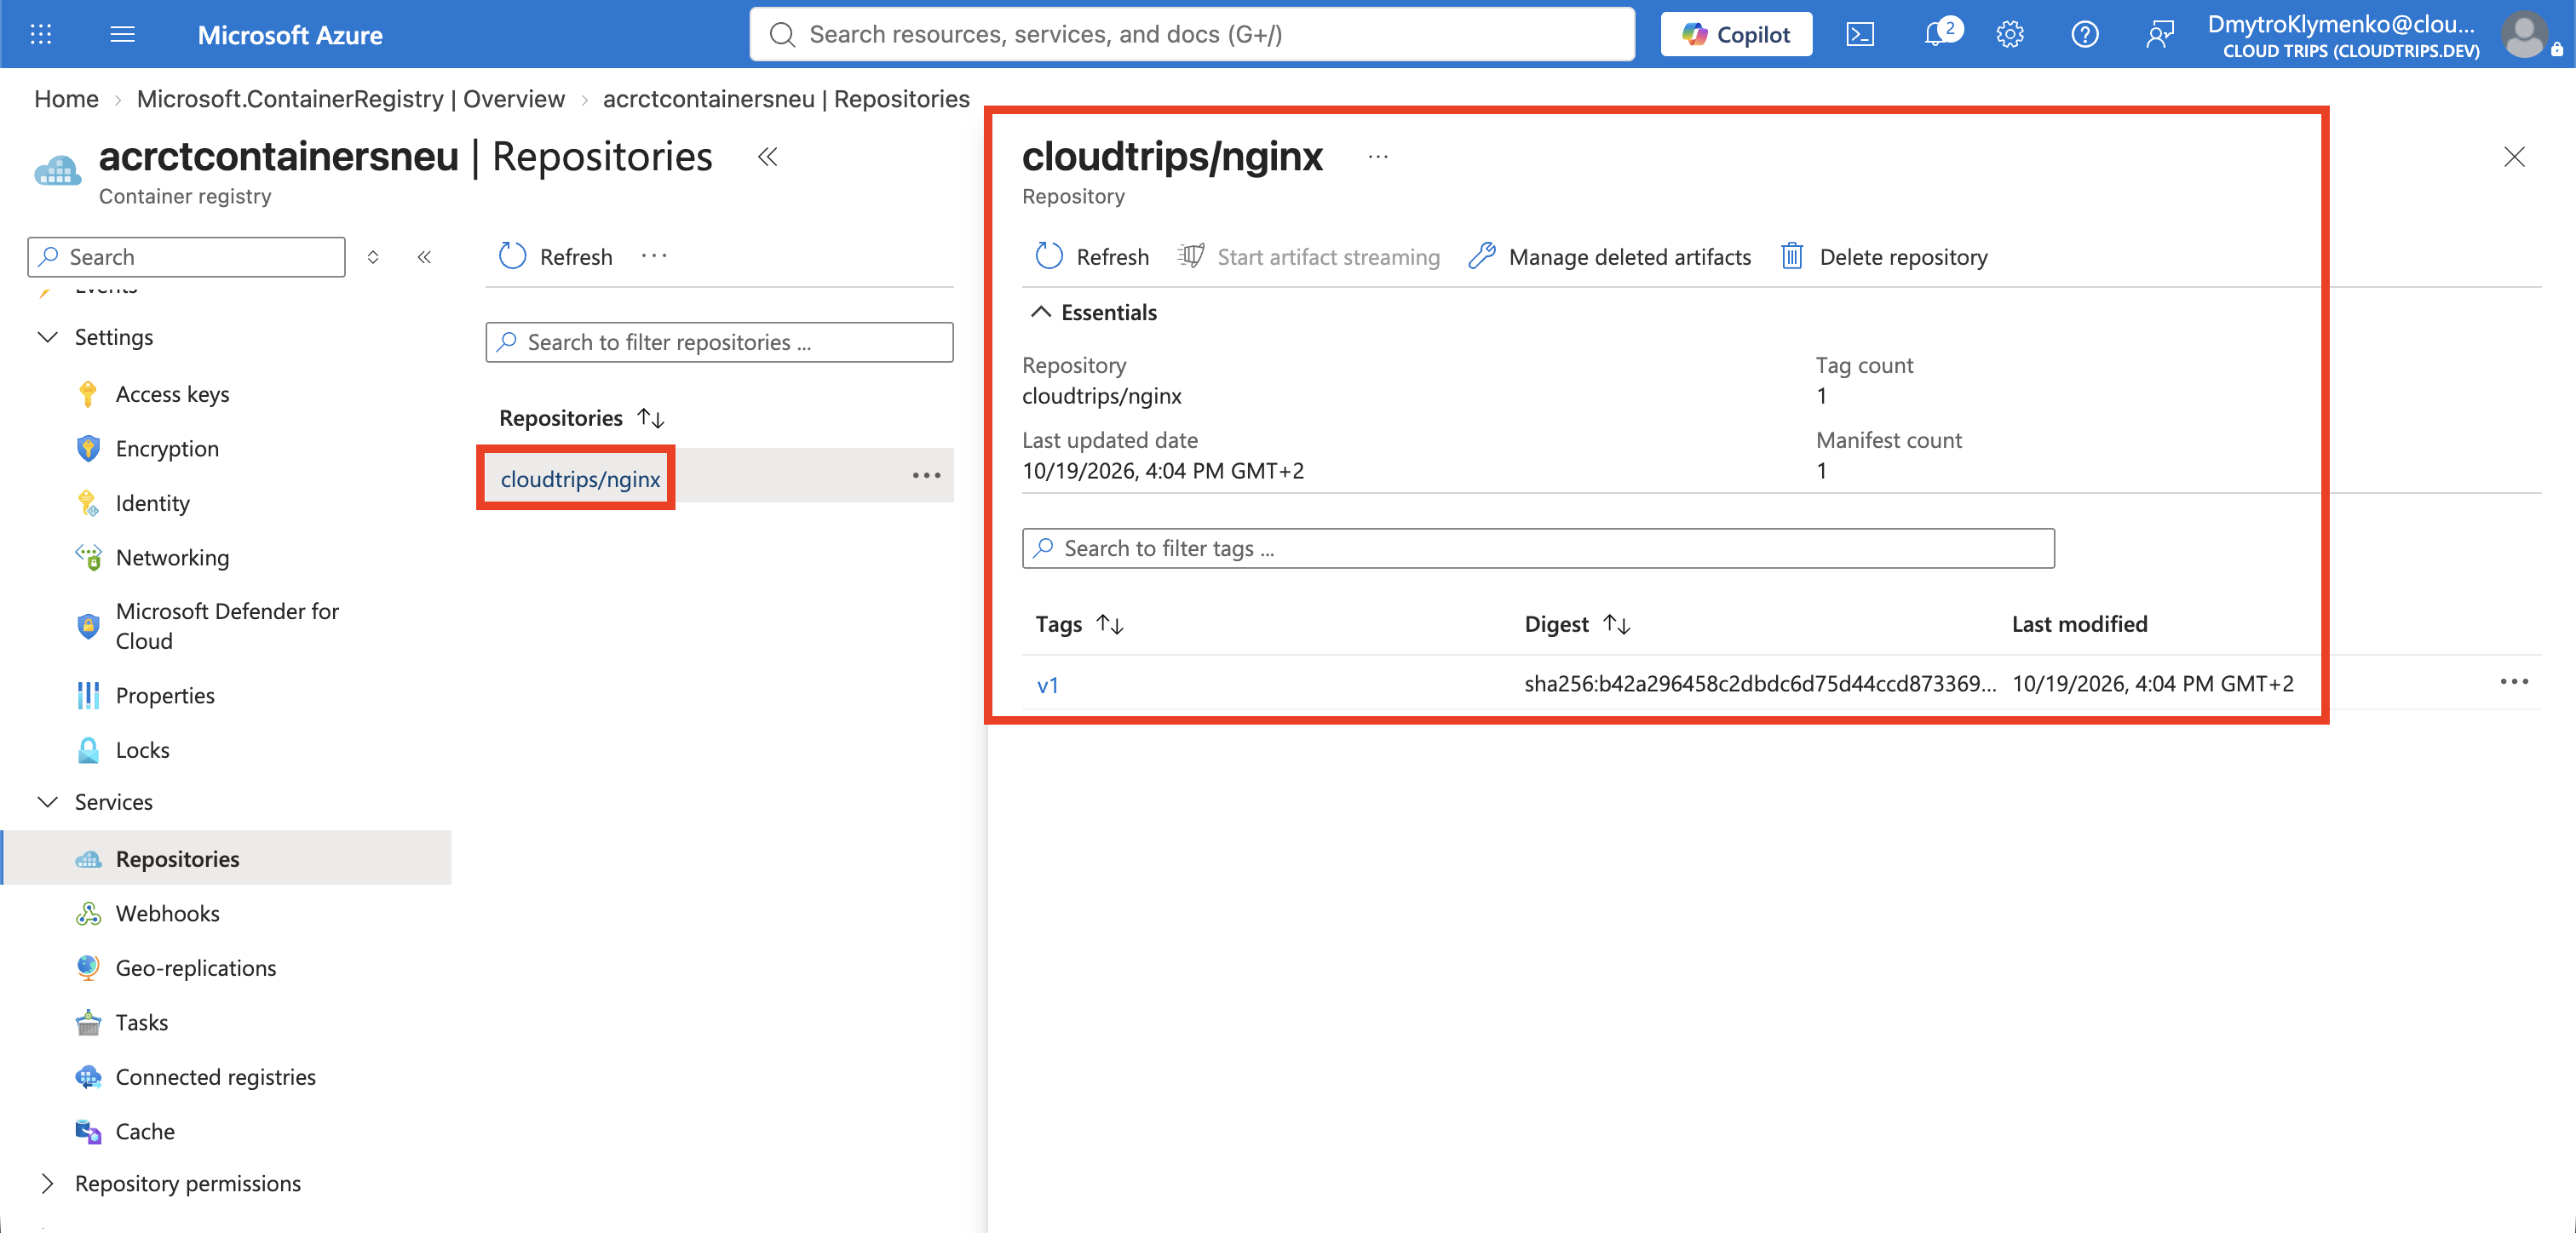Click the Last updated date value
Image resolution: width=2576 pixels, height=1233 pixels.
pos(1163,471)
